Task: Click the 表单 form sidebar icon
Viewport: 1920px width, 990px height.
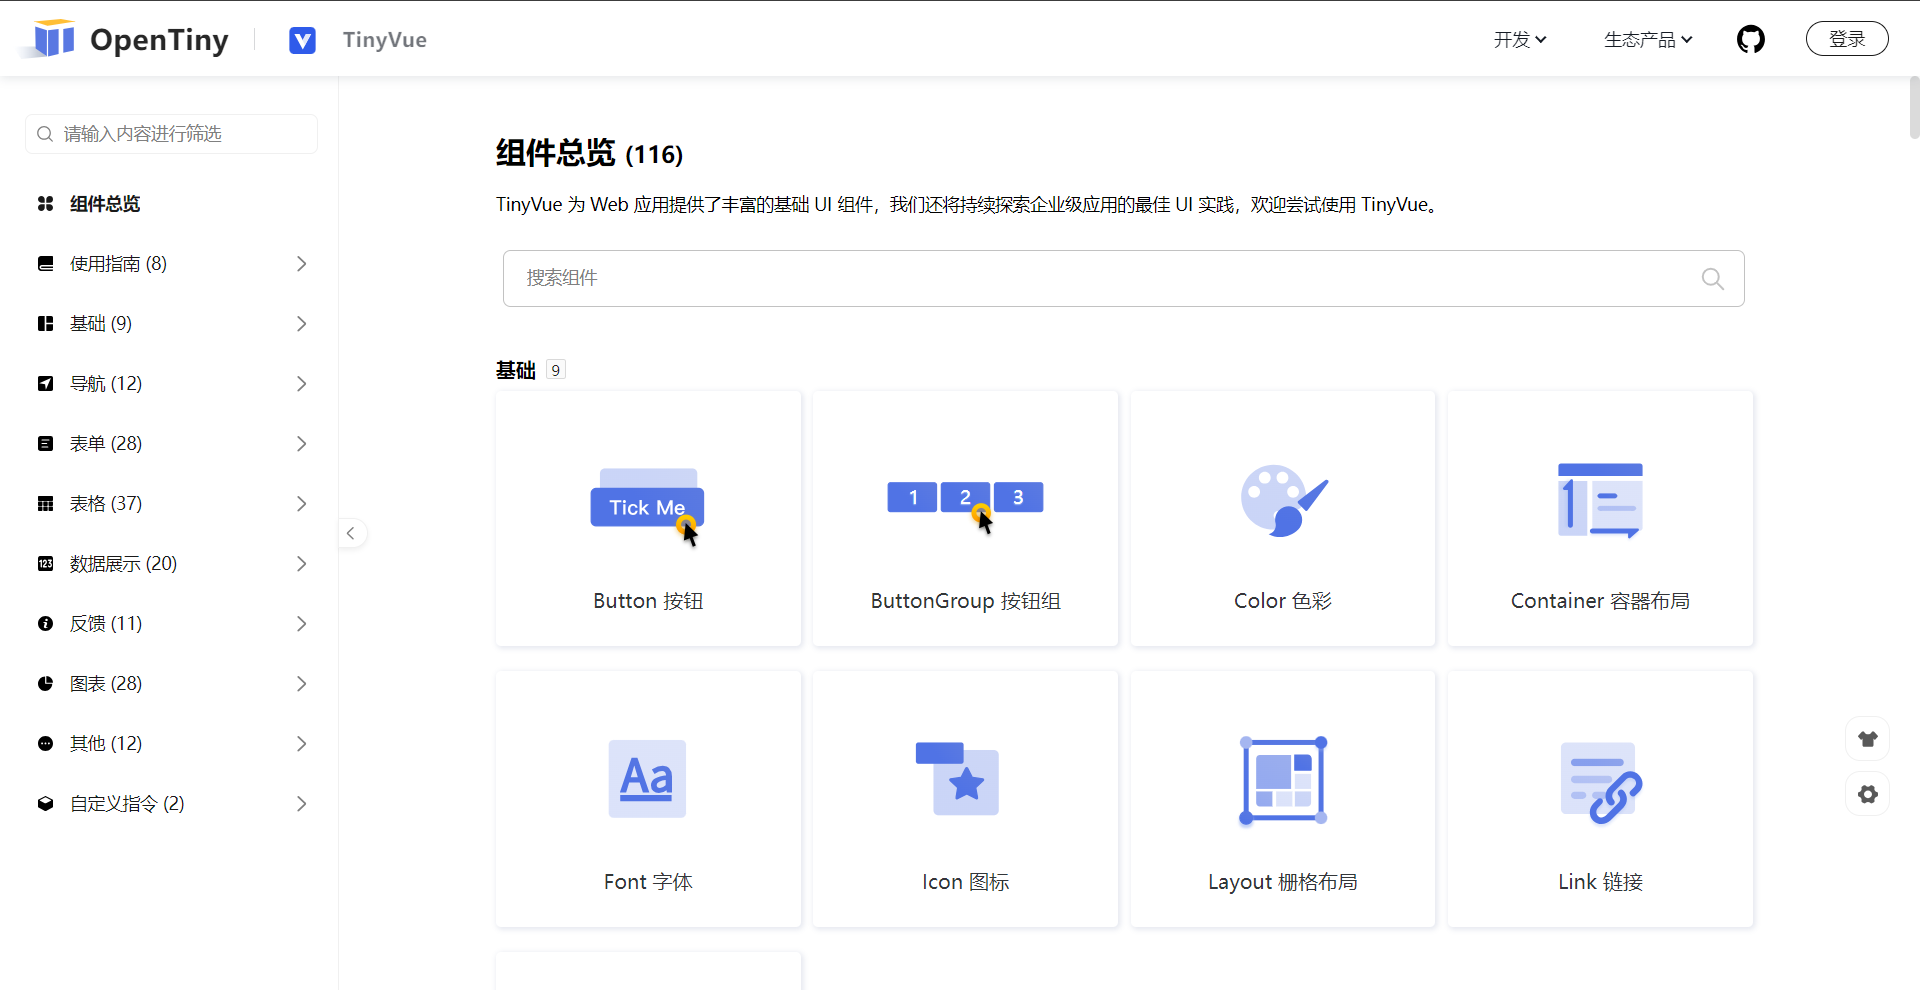Action: 45,444
